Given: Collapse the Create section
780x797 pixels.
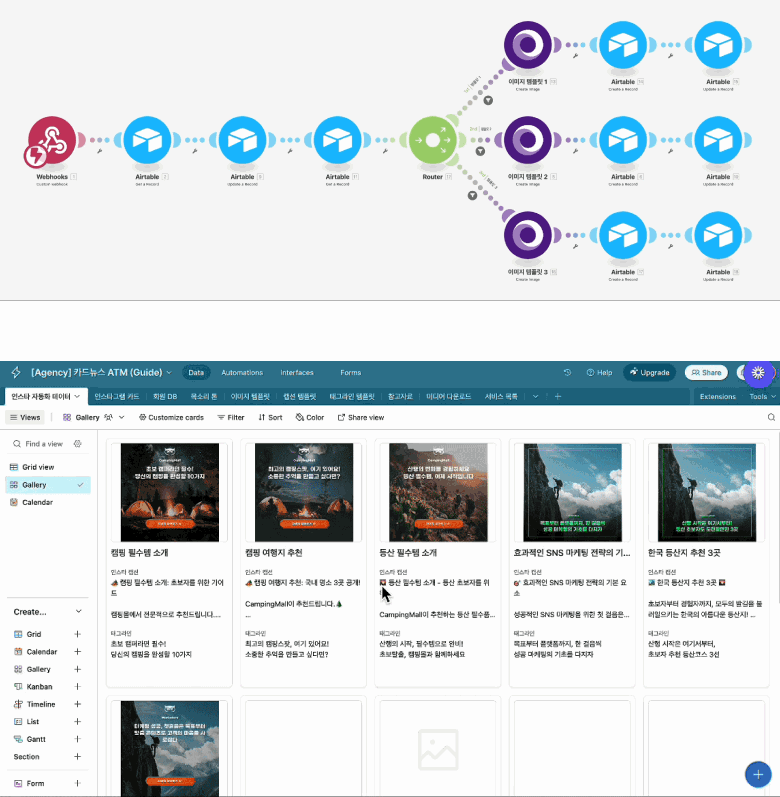Looking at the screenshot, I should tap(78, 612).
